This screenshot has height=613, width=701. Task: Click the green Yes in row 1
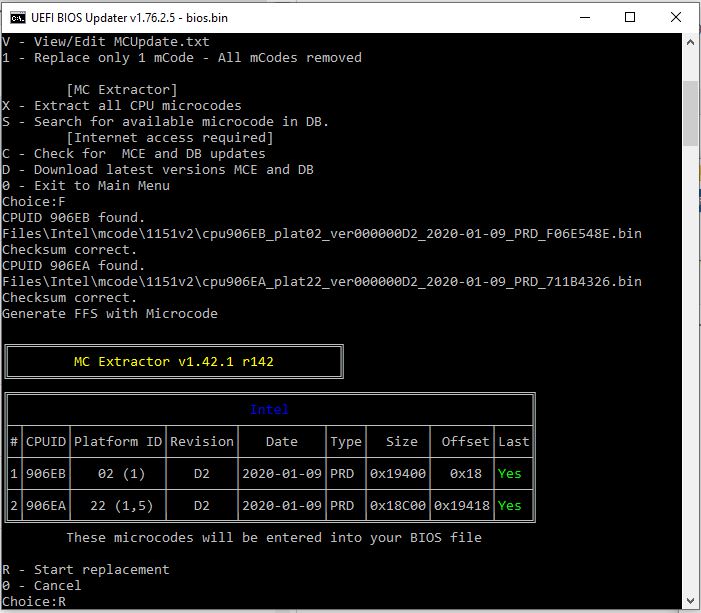tap(510, 473)
